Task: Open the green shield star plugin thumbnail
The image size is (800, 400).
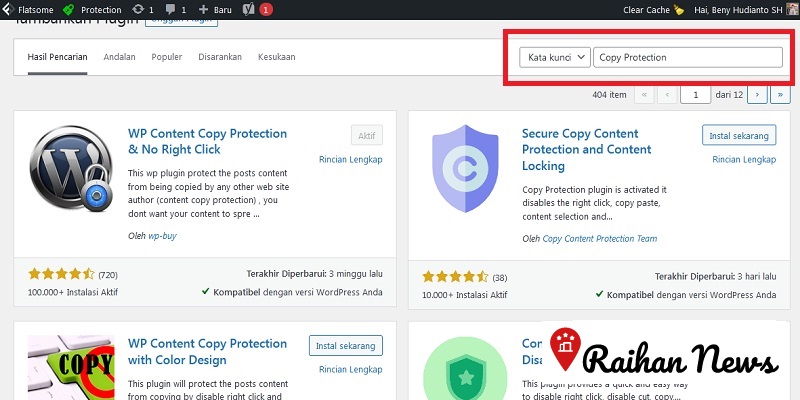Action: [465, 368]
